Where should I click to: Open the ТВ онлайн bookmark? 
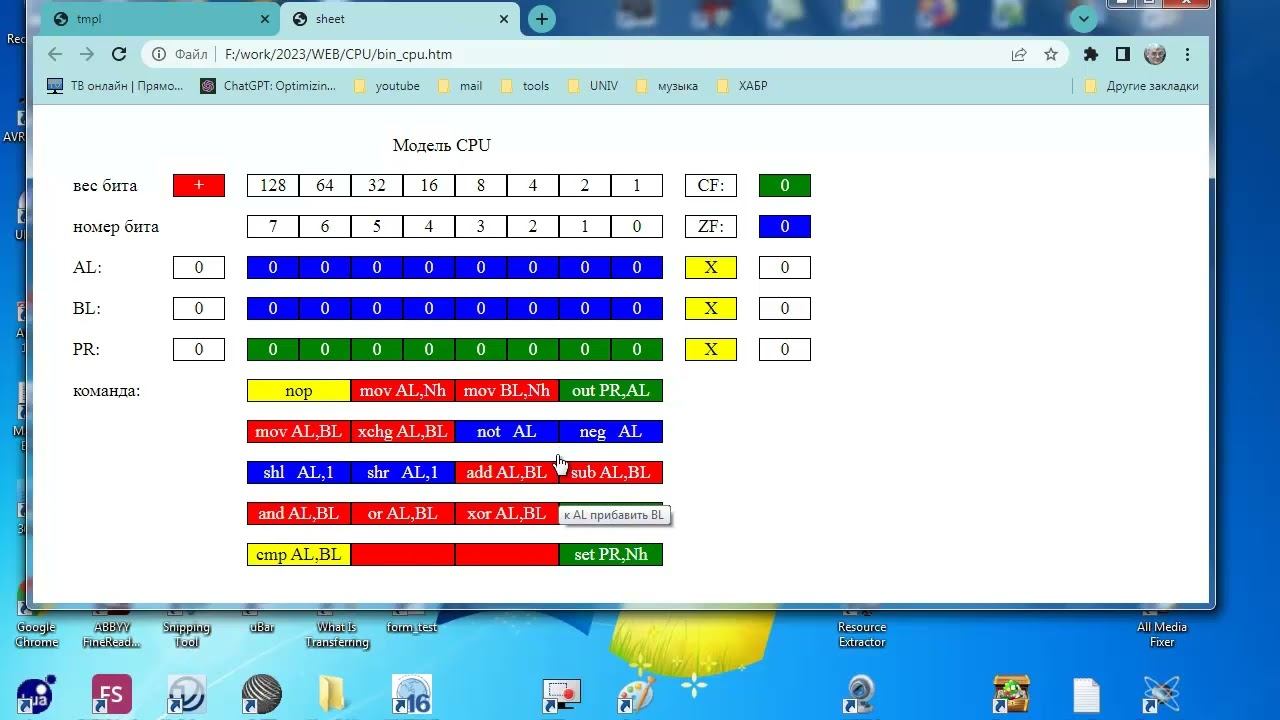click(116, 86)
